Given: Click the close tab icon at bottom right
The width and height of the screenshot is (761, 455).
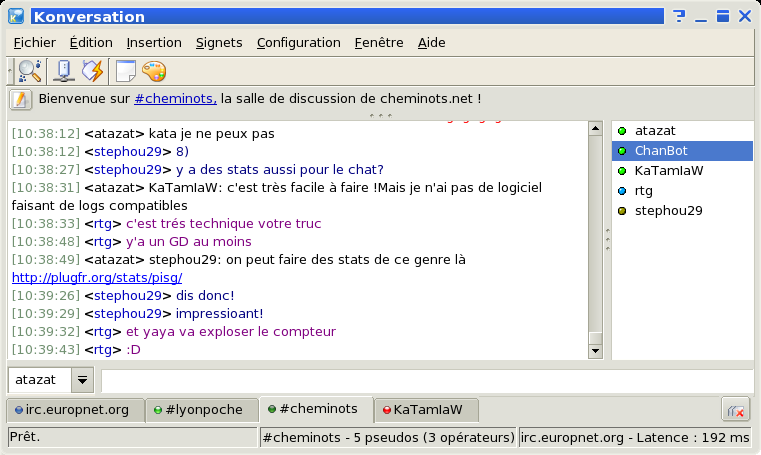Looking at the screenshot, I should click(736, 410).
